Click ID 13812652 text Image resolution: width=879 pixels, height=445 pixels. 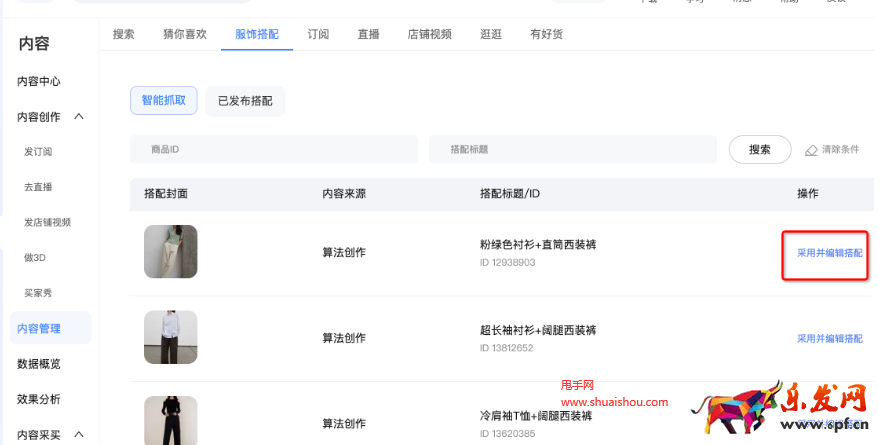pos(507,348)
